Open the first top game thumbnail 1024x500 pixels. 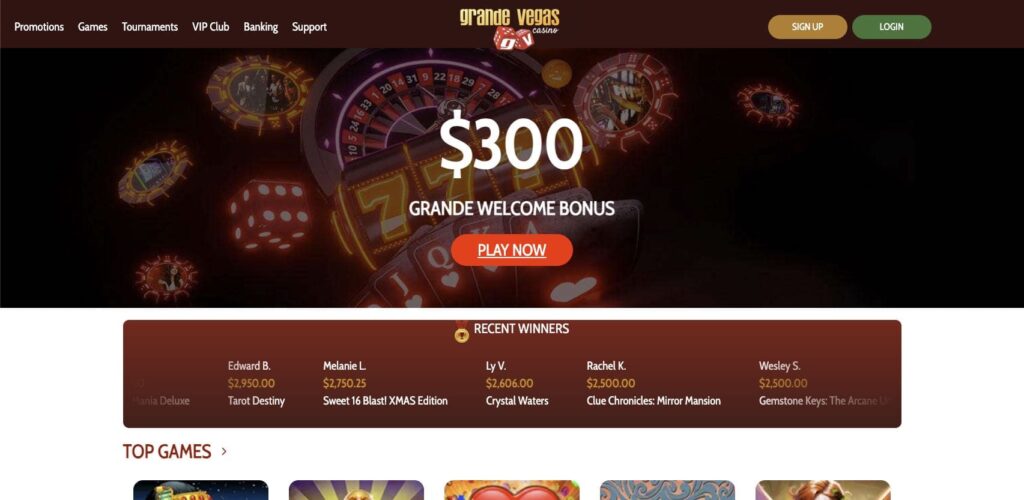pyautogui.click(x=200, y=490)
